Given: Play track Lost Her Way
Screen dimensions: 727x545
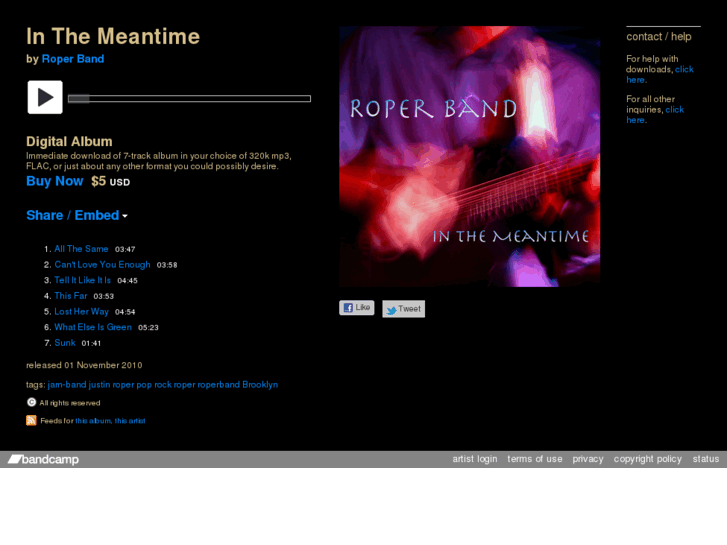Looking at the screenshot, I should (82, 312).
